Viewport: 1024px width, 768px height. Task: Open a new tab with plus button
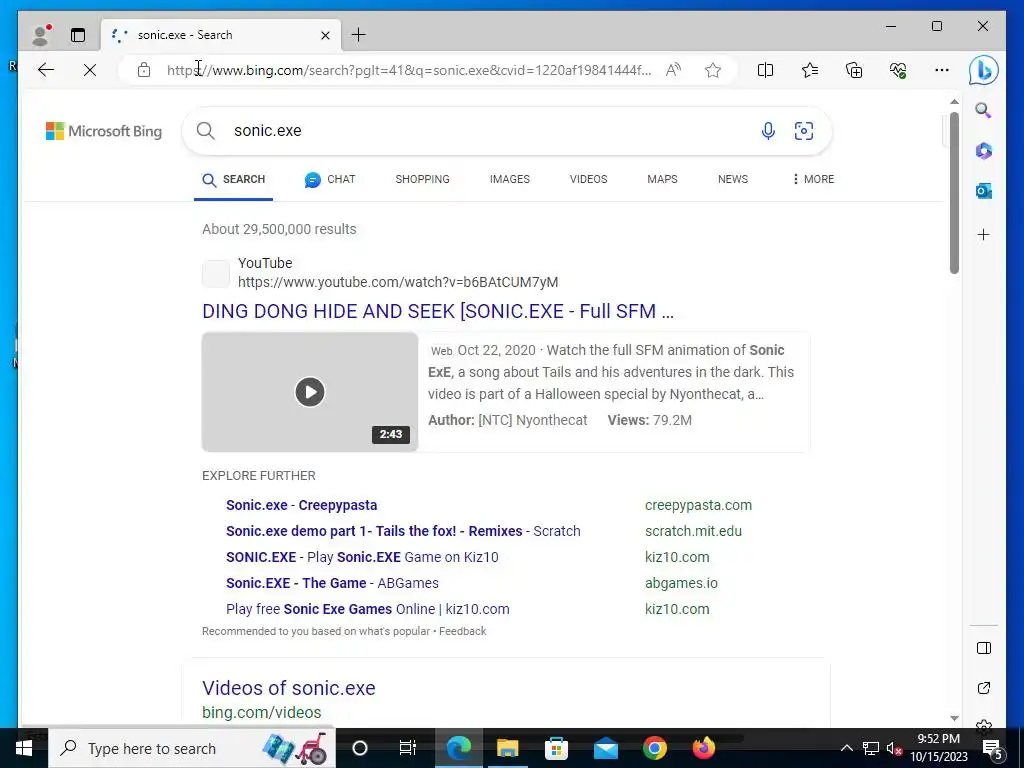[x=359, y=35]
